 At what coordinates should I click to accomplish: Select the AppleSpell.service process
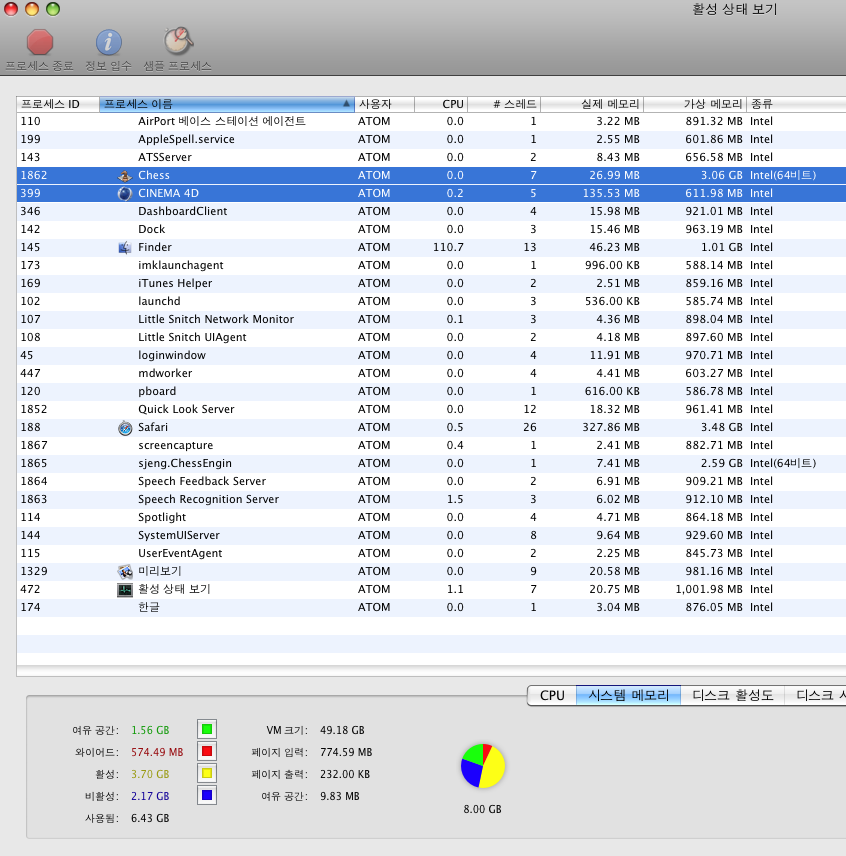coord(431,139)
